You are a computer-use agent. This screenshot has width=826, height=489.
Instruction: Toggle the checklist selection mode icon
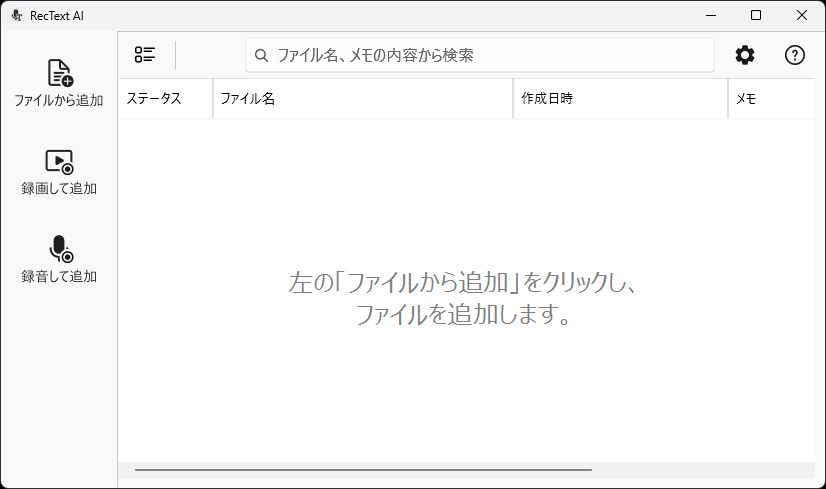click(x=145, y=55)
